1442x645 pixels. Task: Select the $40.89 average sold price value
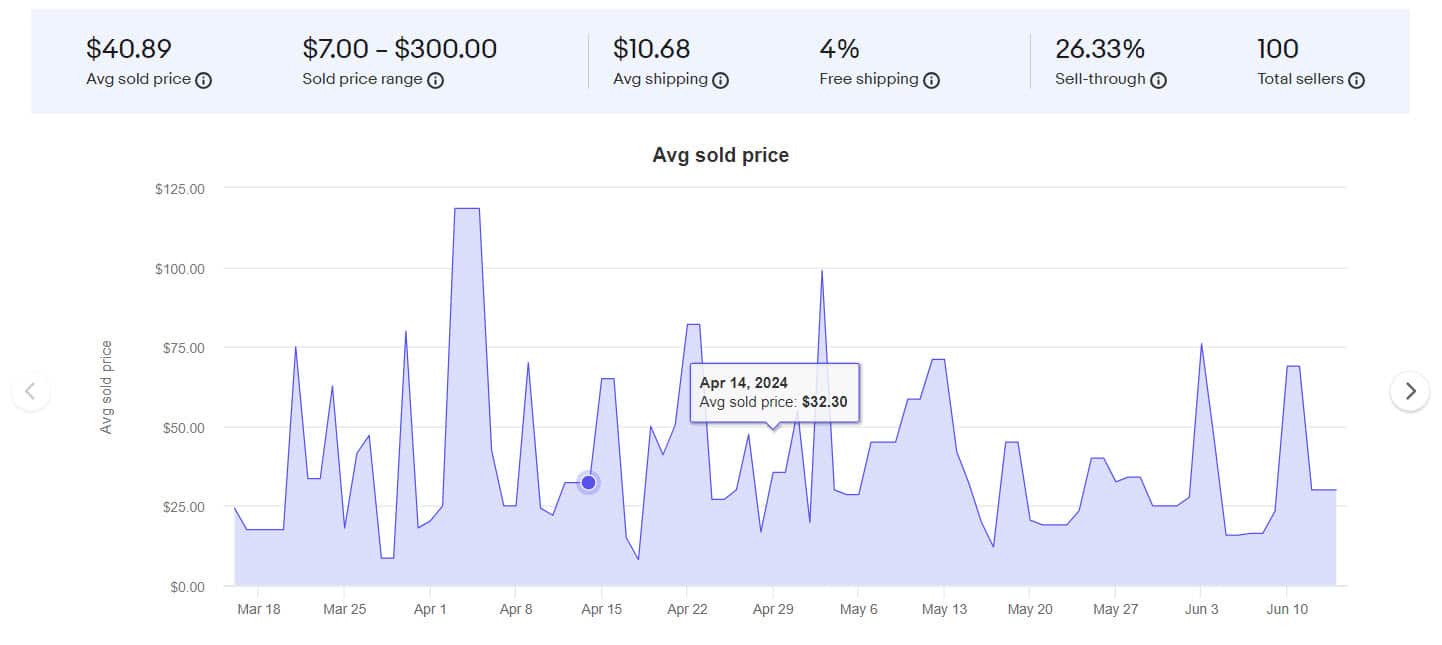[x=129, y=49]
